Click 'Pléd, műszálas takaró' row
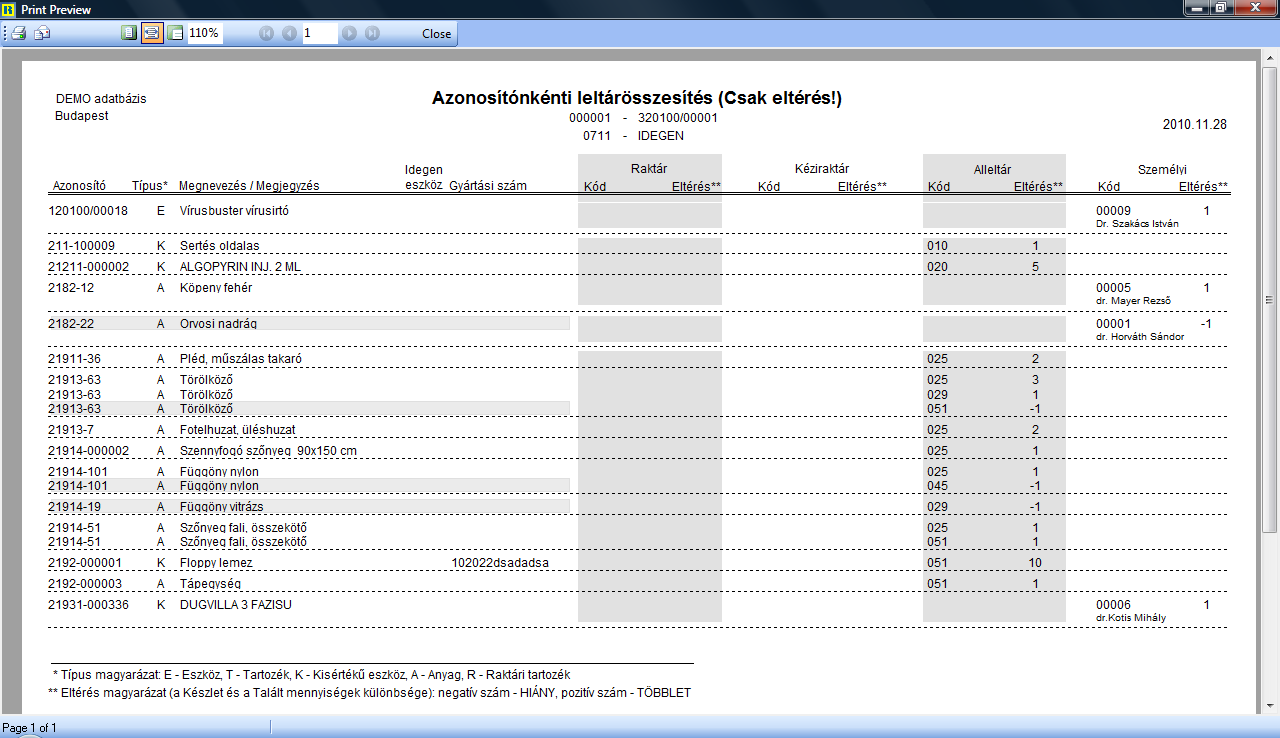1280x738 pixels. [x=241, y=359]
